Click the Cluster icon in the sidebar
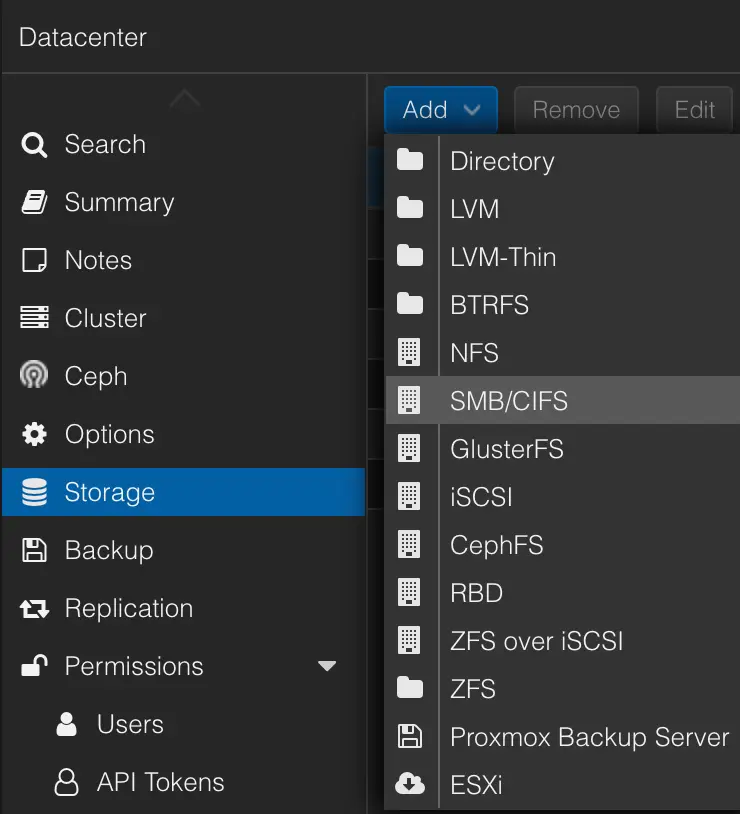 click(33, 318)
